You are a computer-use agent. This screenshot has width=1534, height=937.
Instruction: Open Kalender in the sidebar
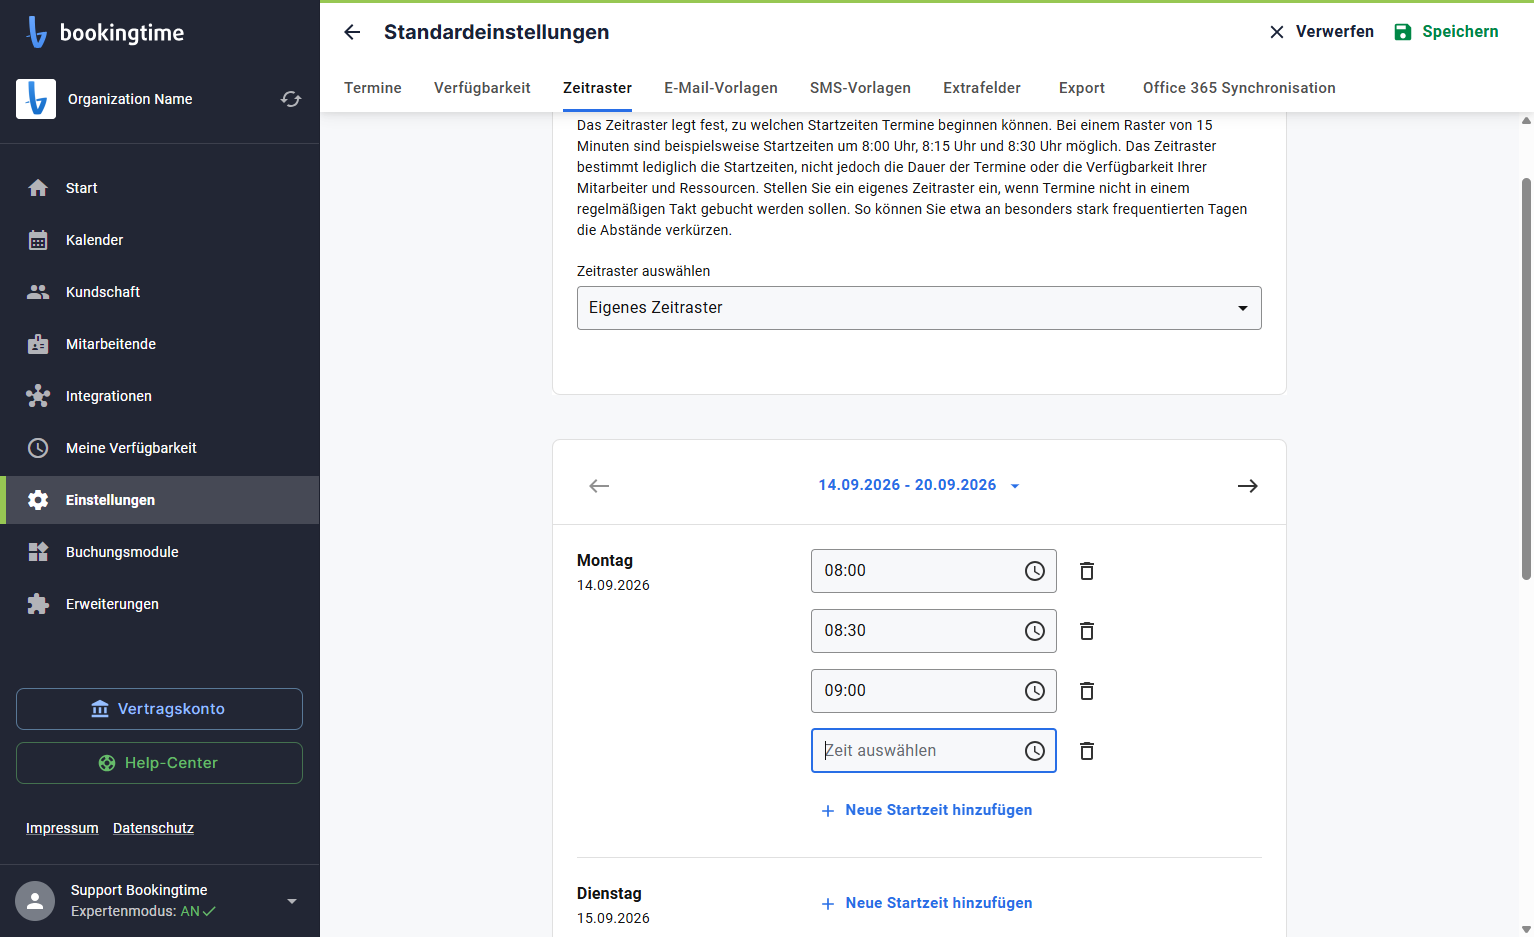click(160, 240)
